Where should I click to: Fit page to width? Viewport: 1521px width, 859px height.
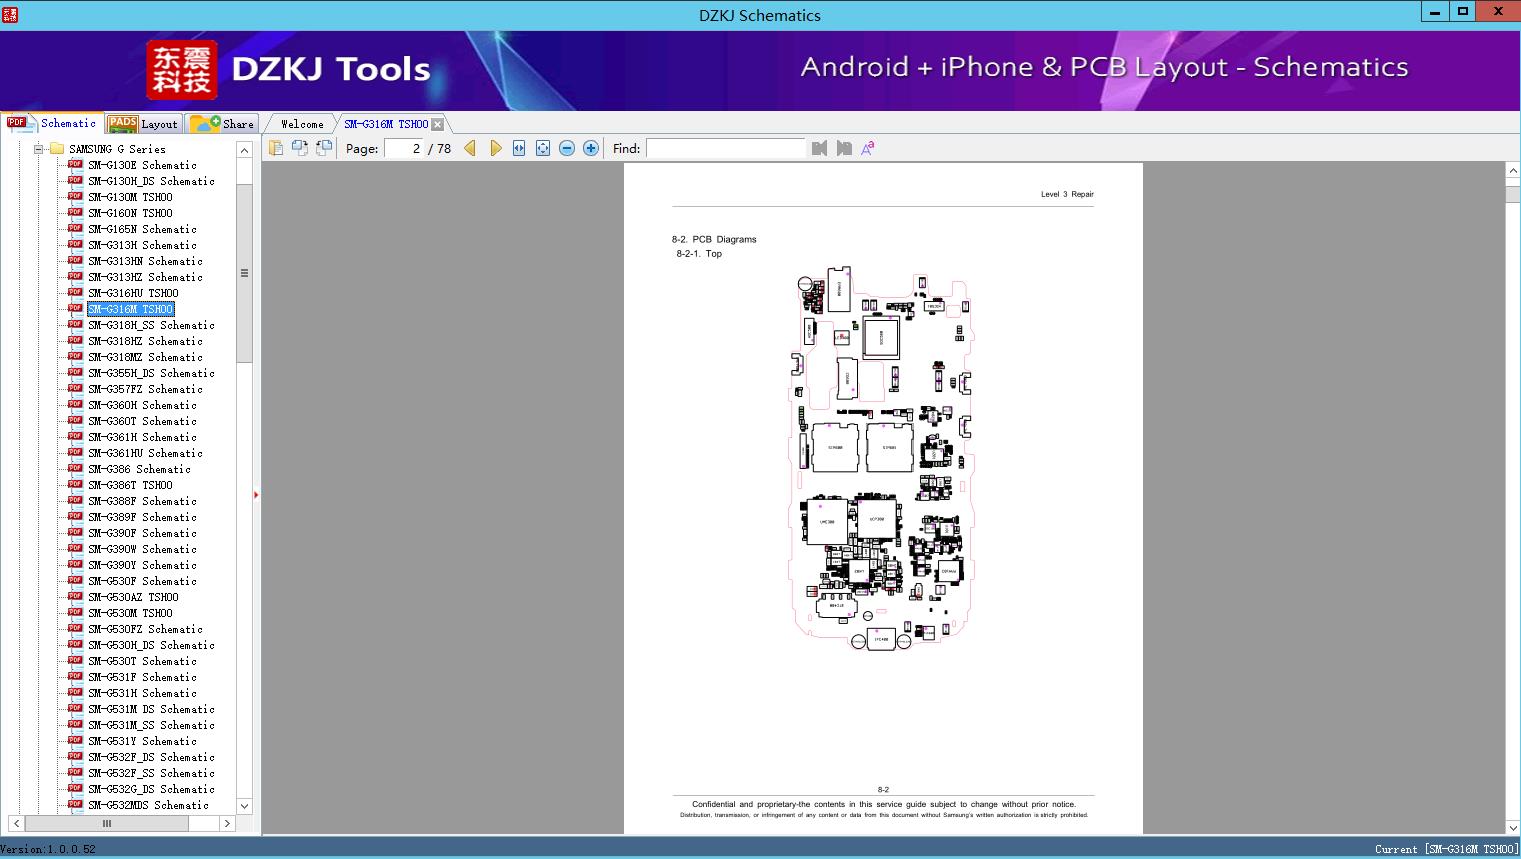[519, 148]
